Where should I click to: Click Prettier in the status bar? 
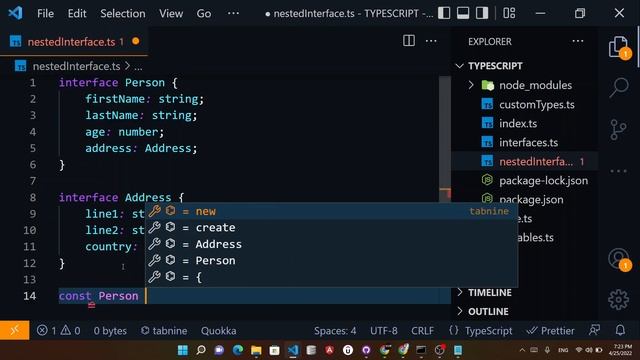pos(550,330)
